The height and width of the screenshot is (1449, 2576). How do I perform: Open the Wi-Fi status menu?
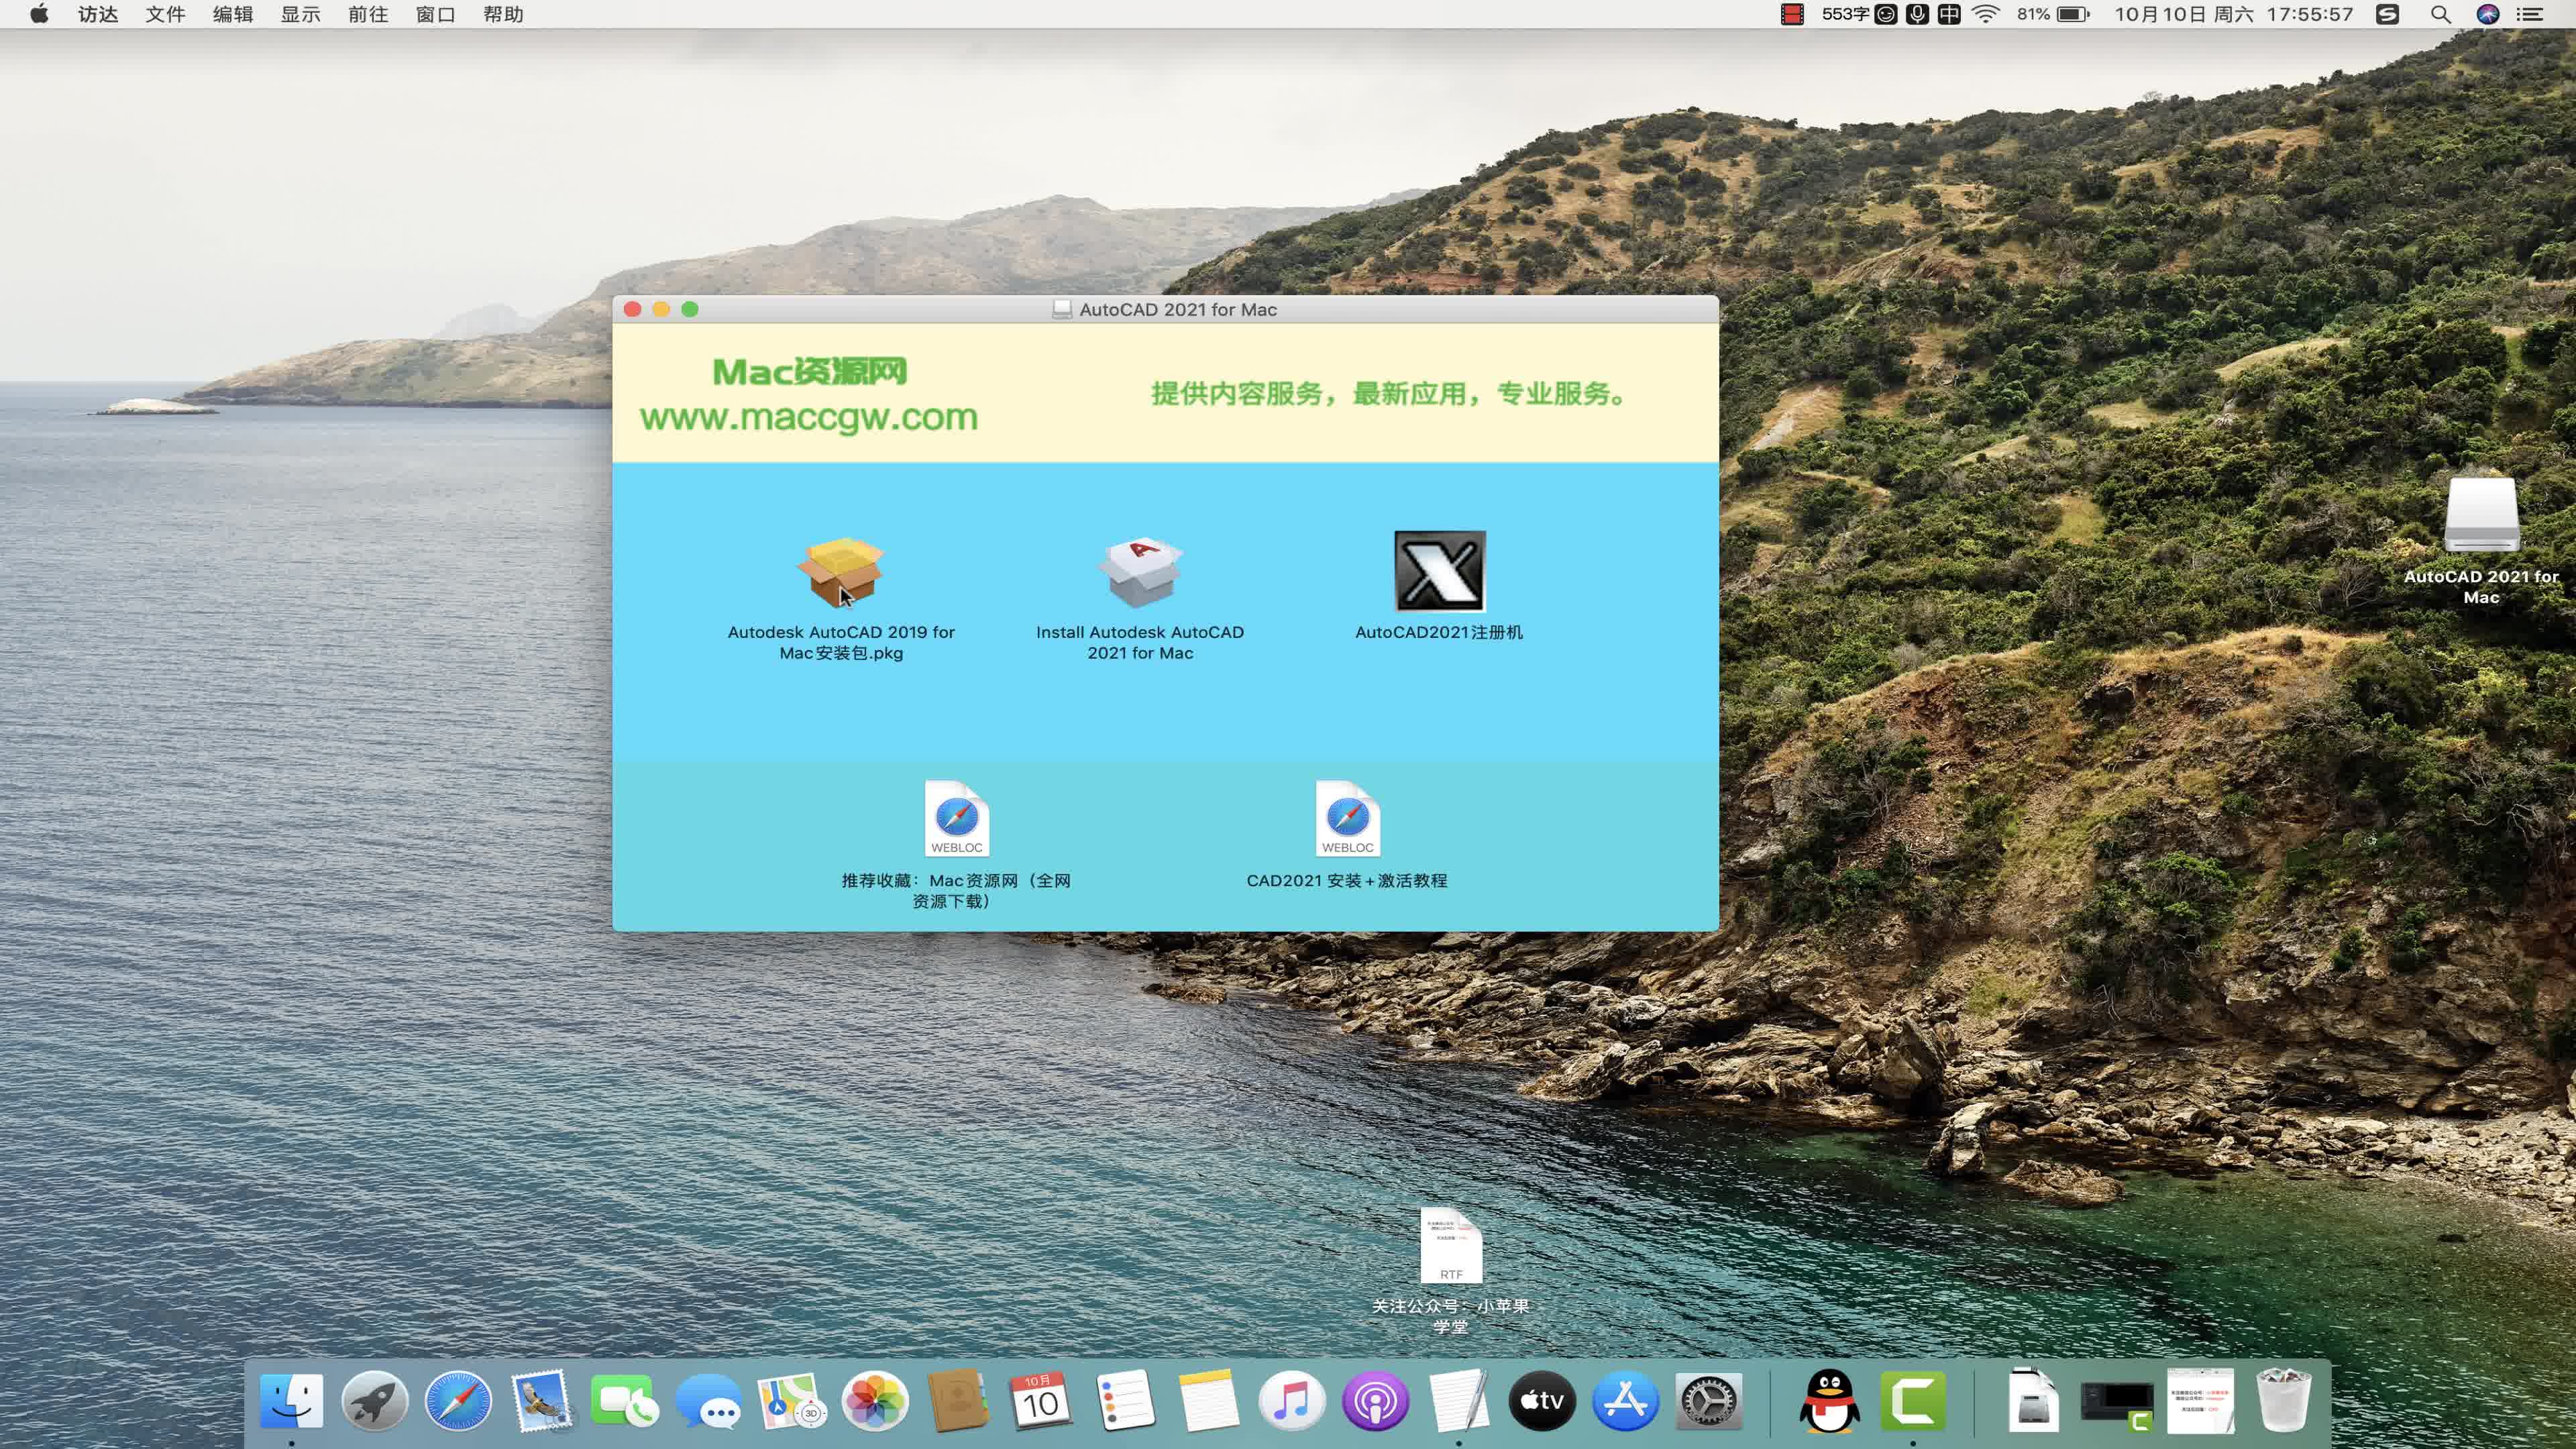tap(1985, 14)
